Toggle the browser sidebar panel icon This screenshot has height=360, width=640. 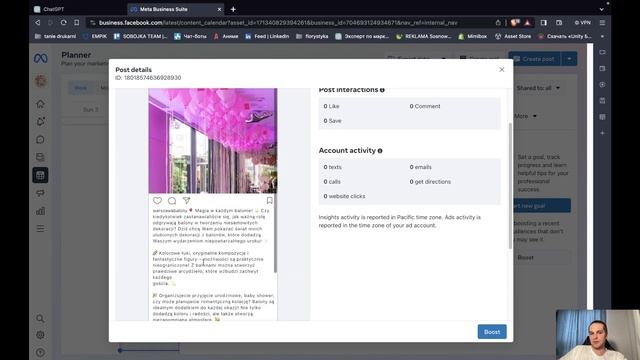pyautogui.click(x=544, y=23)
